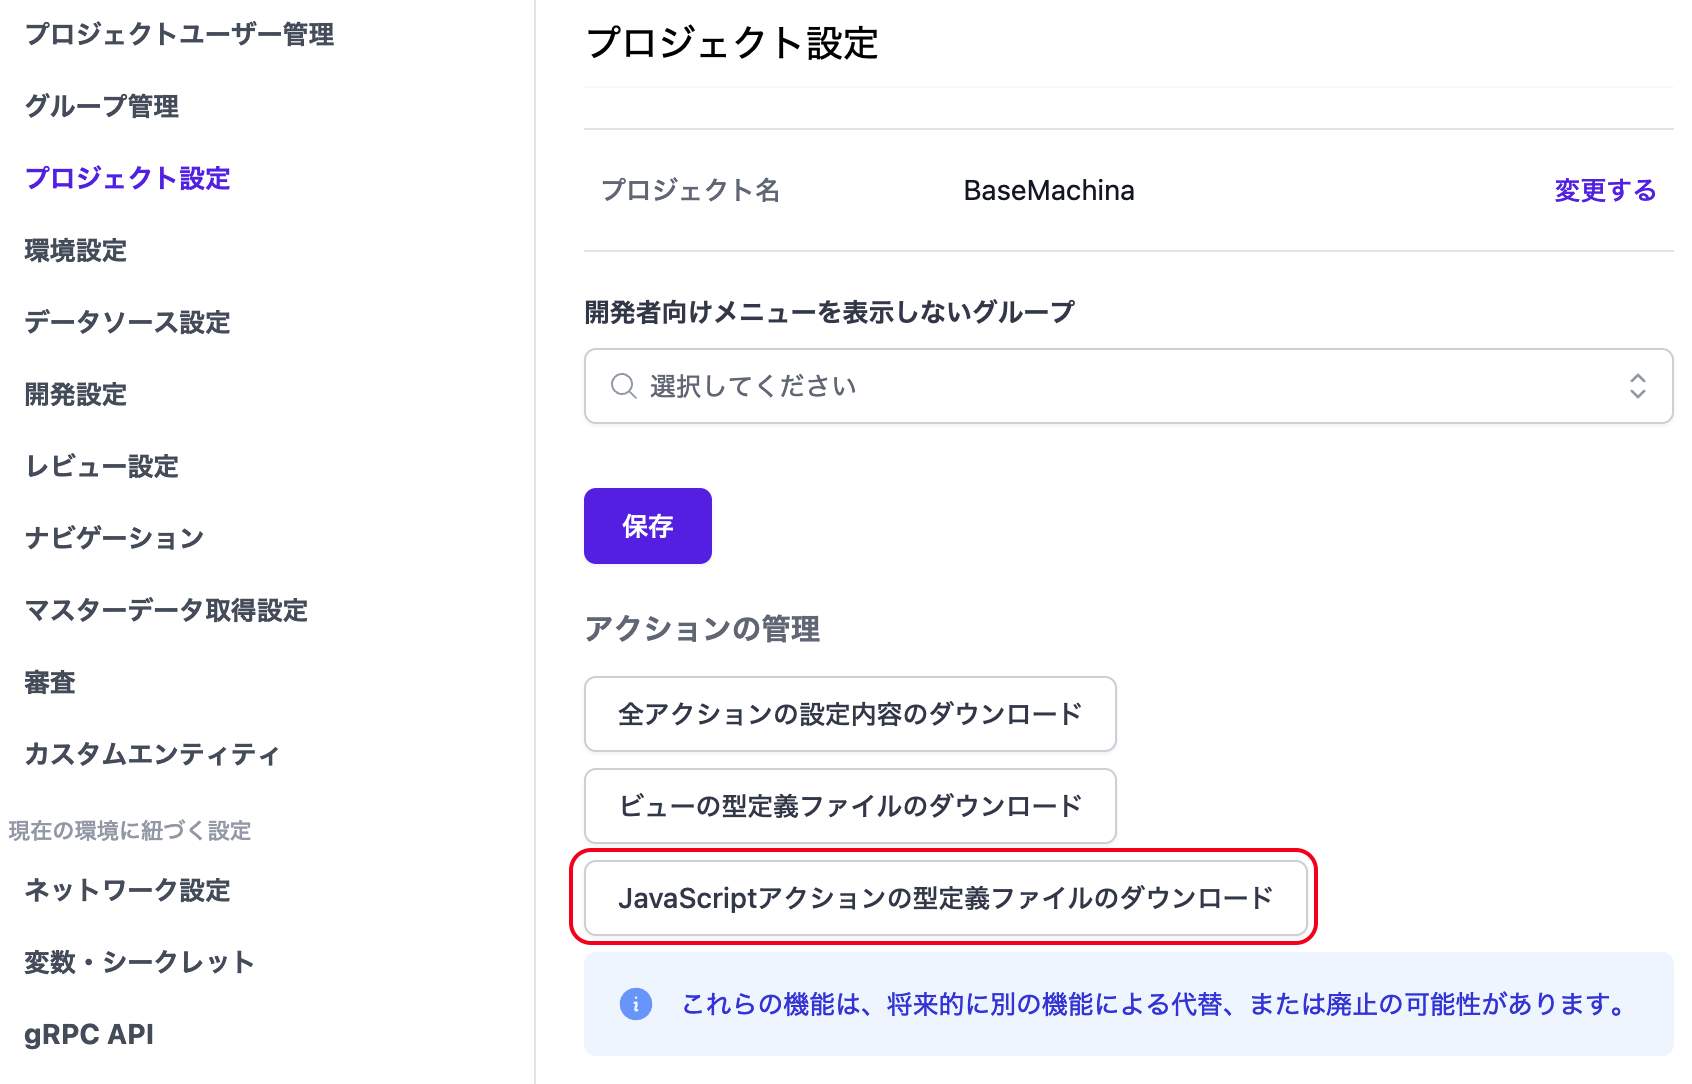Click 変更する link for project name
The width and height of the screenshot is (1692, 1084).
1605,190
